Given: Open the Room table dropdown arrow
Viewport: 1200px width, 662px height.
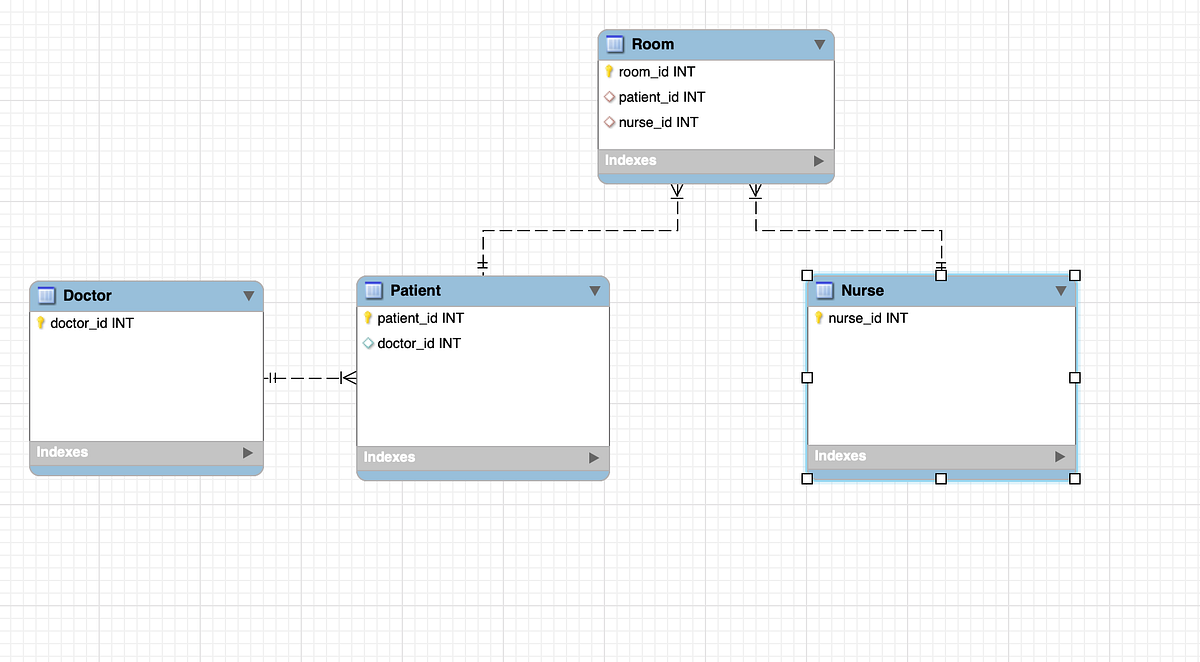Looking at the screenshot, I should 821,44.
